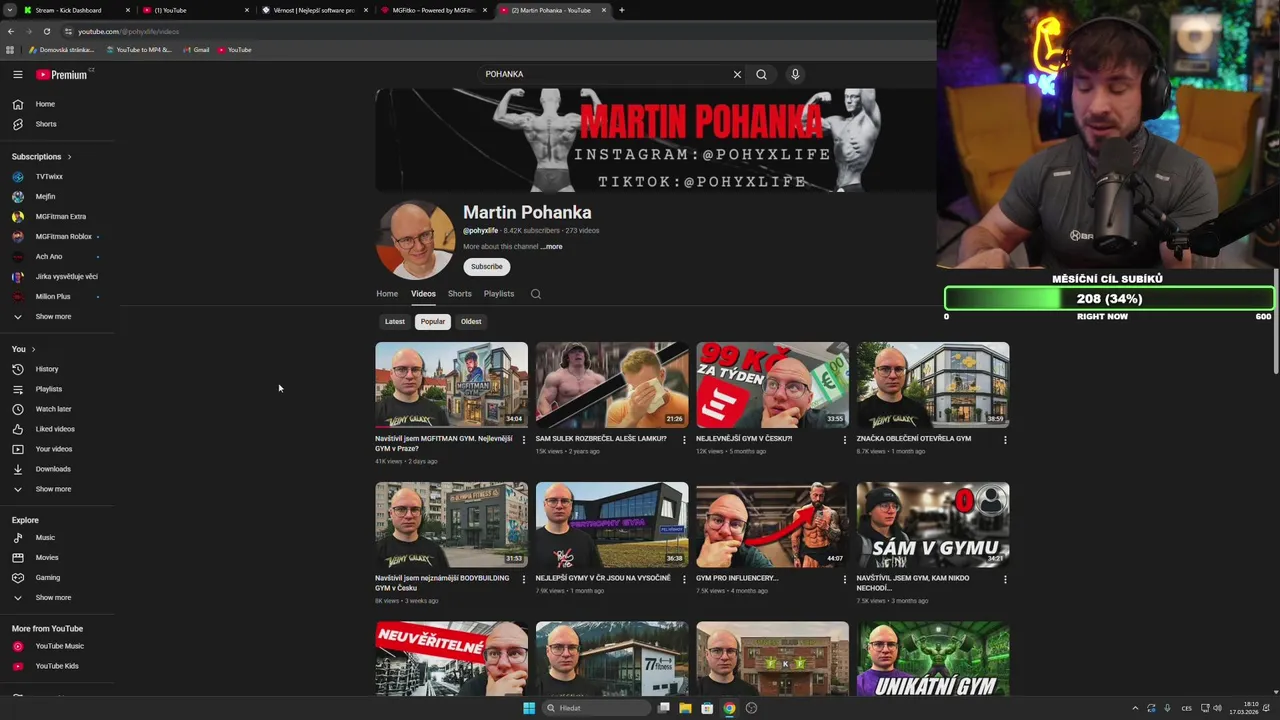Search within channel using magnifier icon
The image size is (1280, 720).
click(536, 294)
